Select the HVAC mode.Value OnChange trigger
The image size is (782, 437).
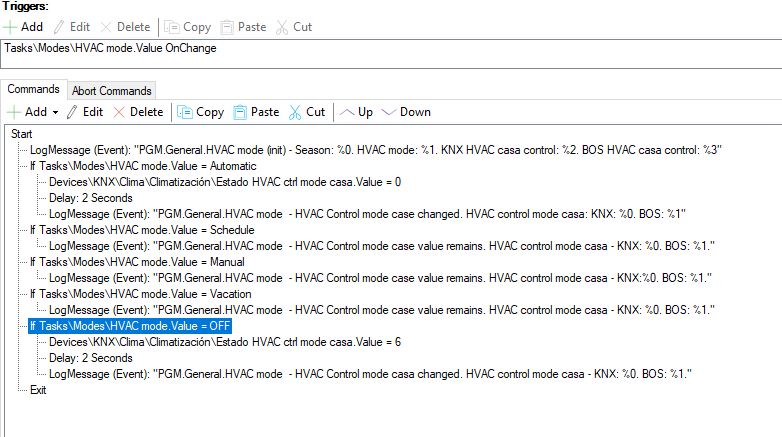(110, 47)
